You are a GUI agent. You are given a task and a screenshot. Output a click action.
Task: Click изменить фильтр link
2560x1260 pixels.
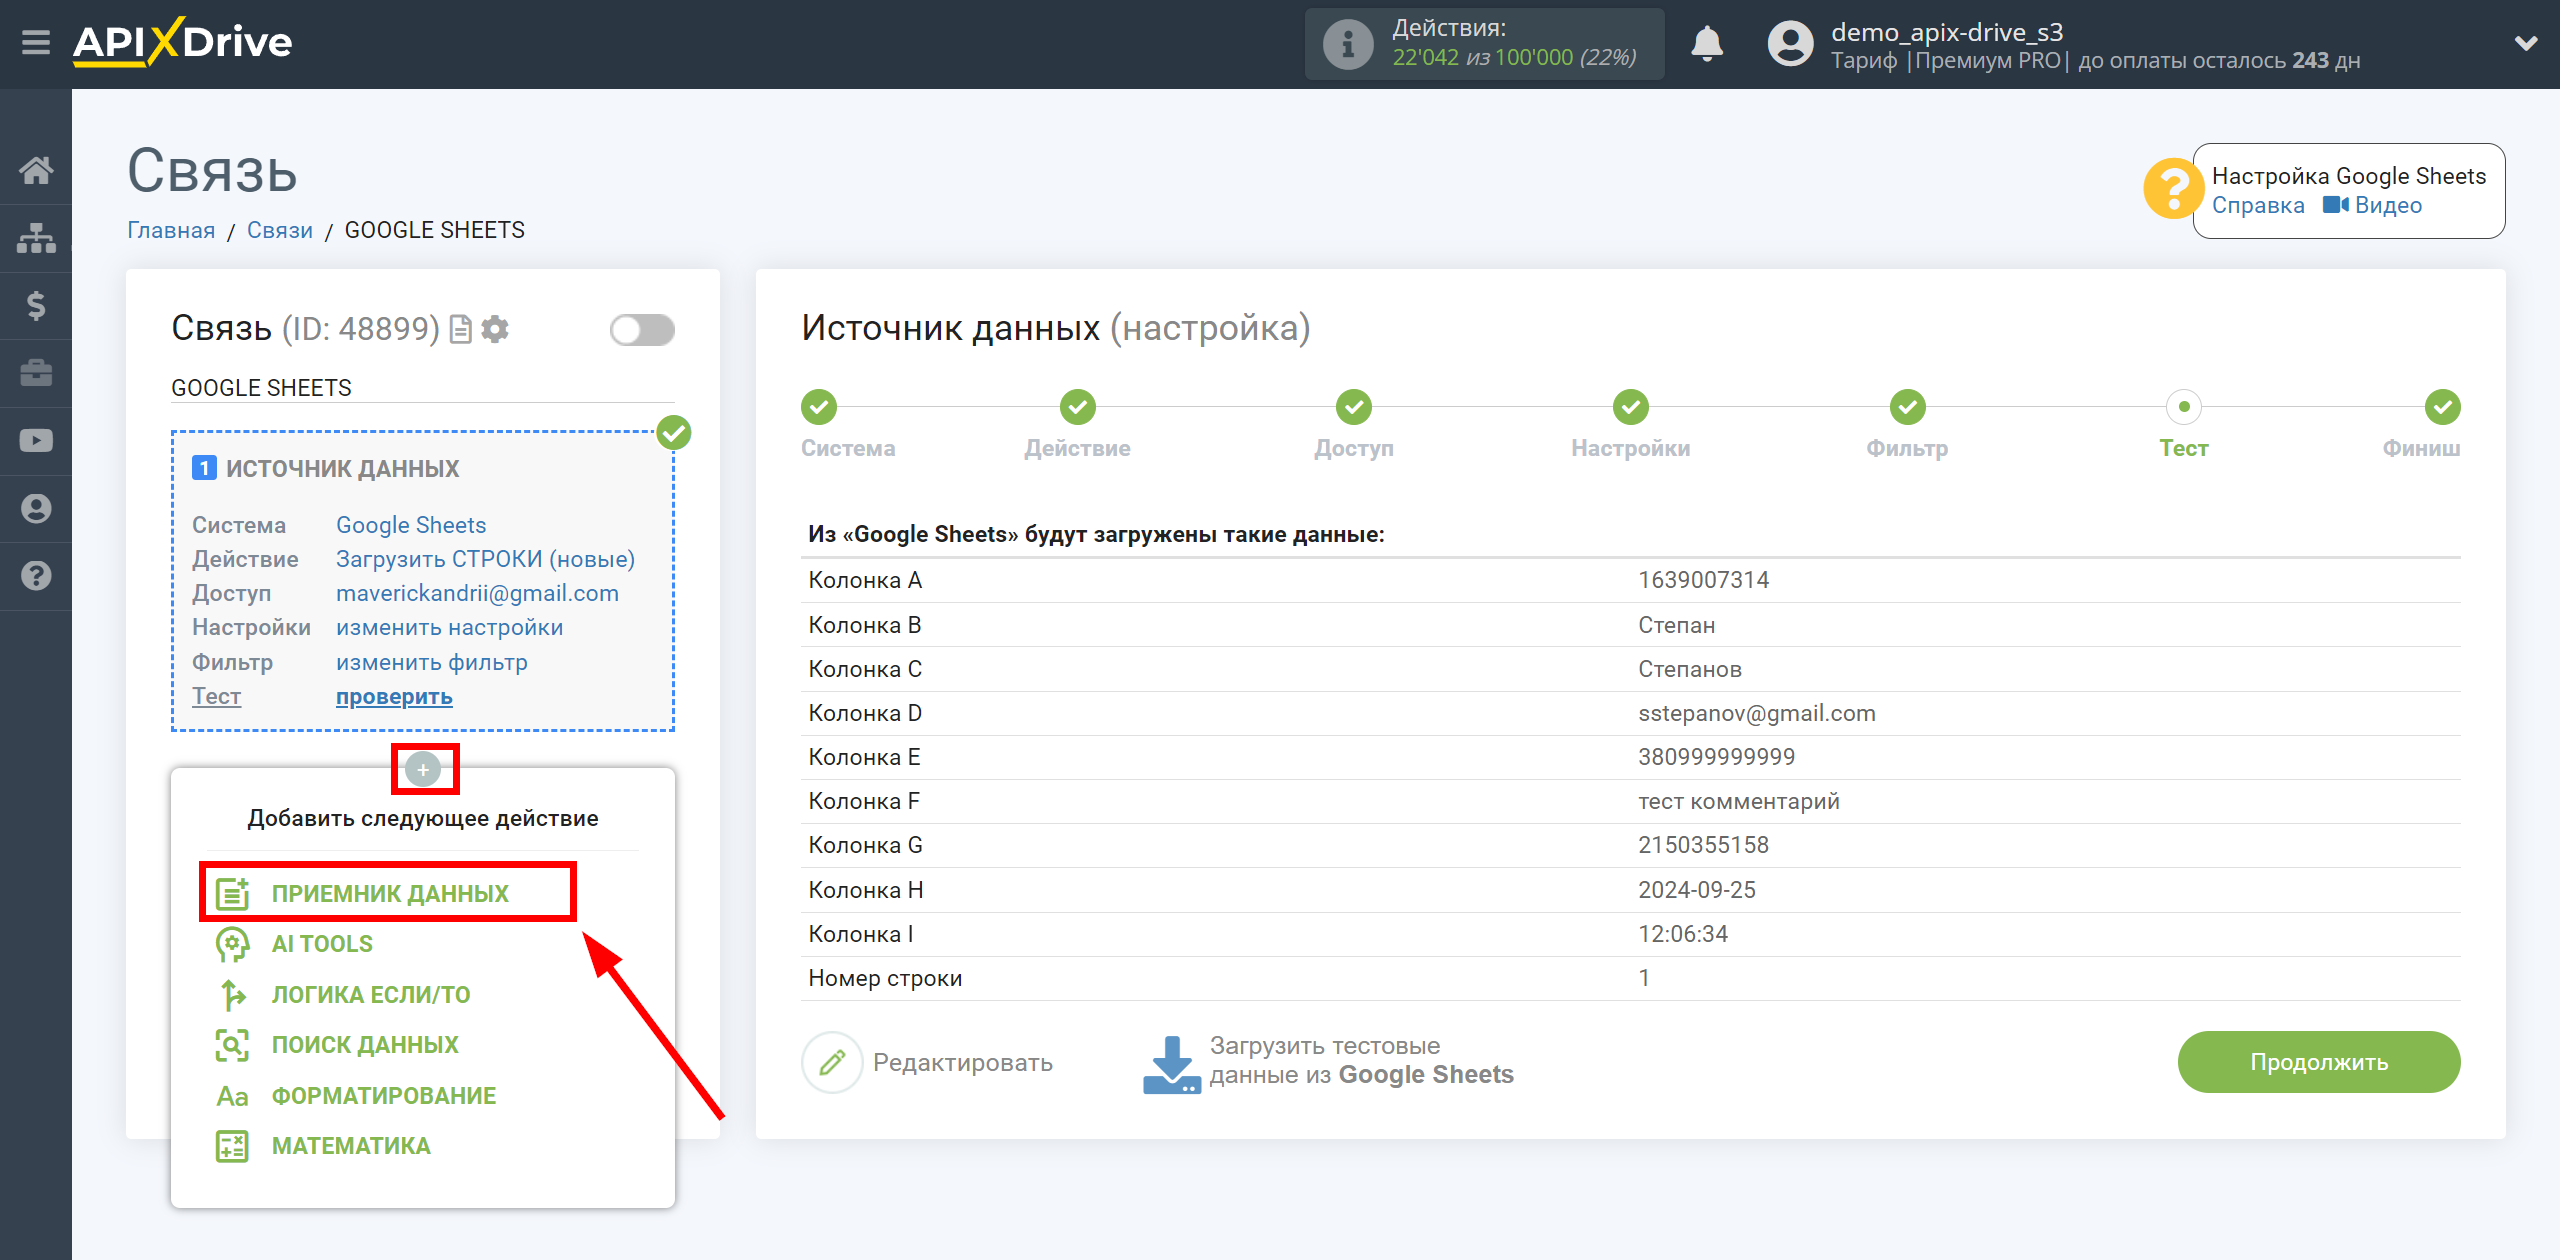coord(431,662)
